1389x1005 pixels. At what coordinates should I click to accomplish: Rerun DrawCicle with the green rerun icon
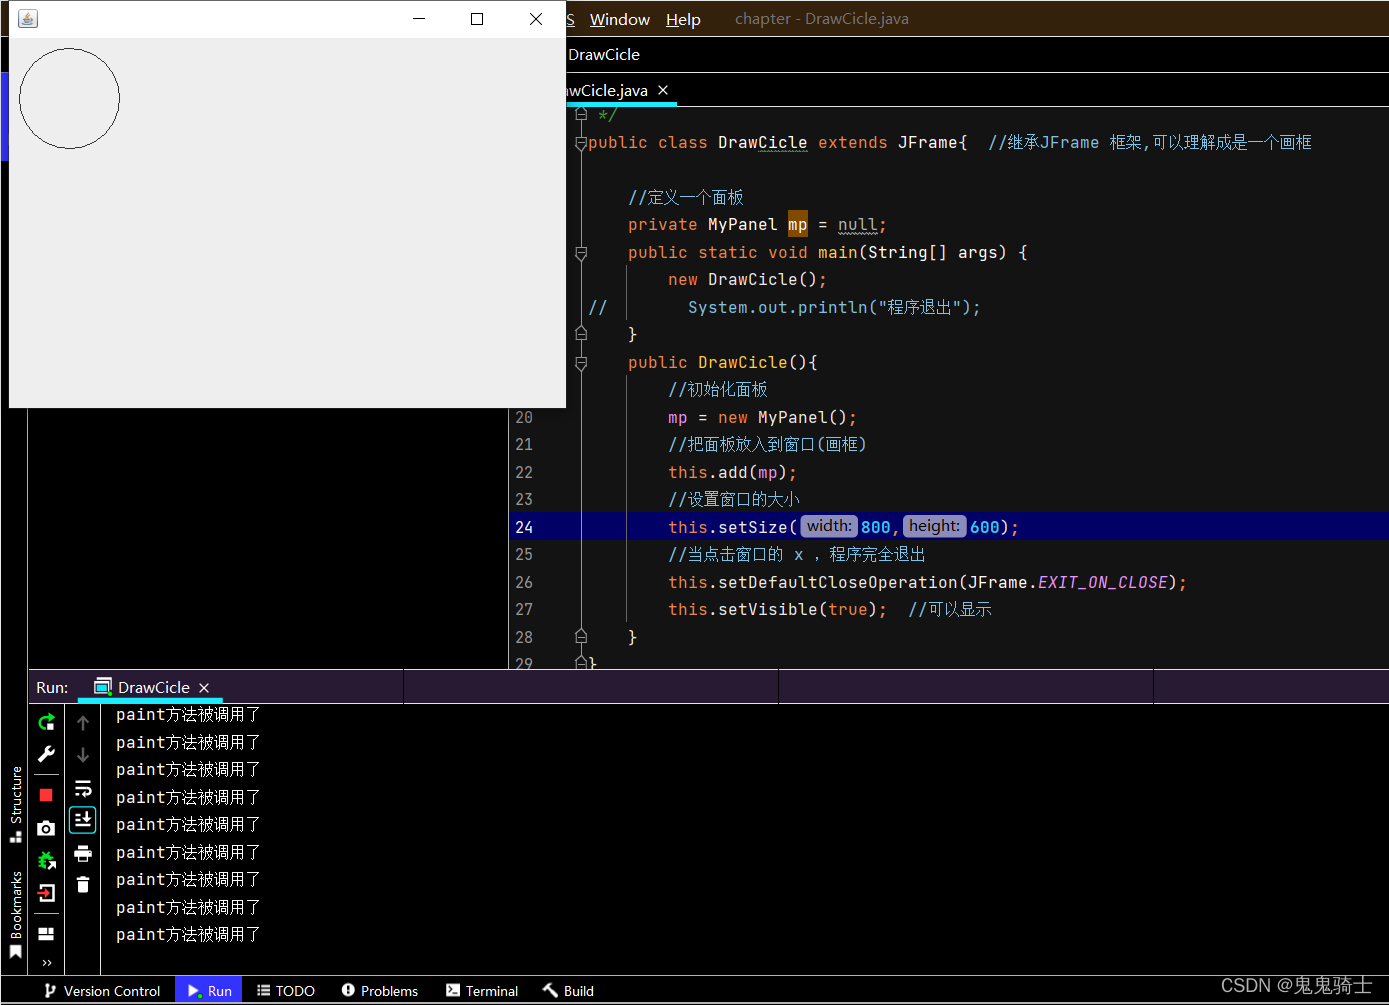(x=46, y=722)
